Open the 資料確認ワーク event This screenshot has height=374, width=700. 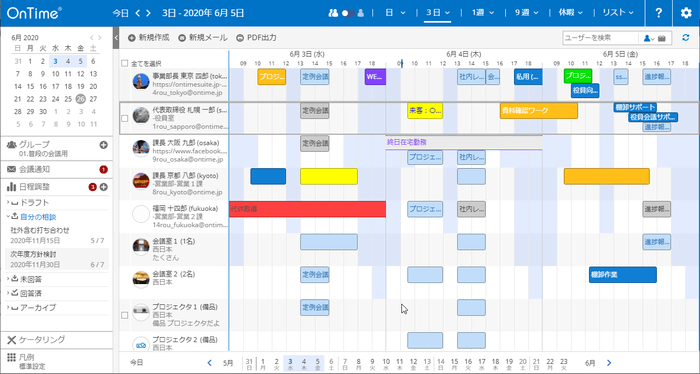(x=539, y=111)
